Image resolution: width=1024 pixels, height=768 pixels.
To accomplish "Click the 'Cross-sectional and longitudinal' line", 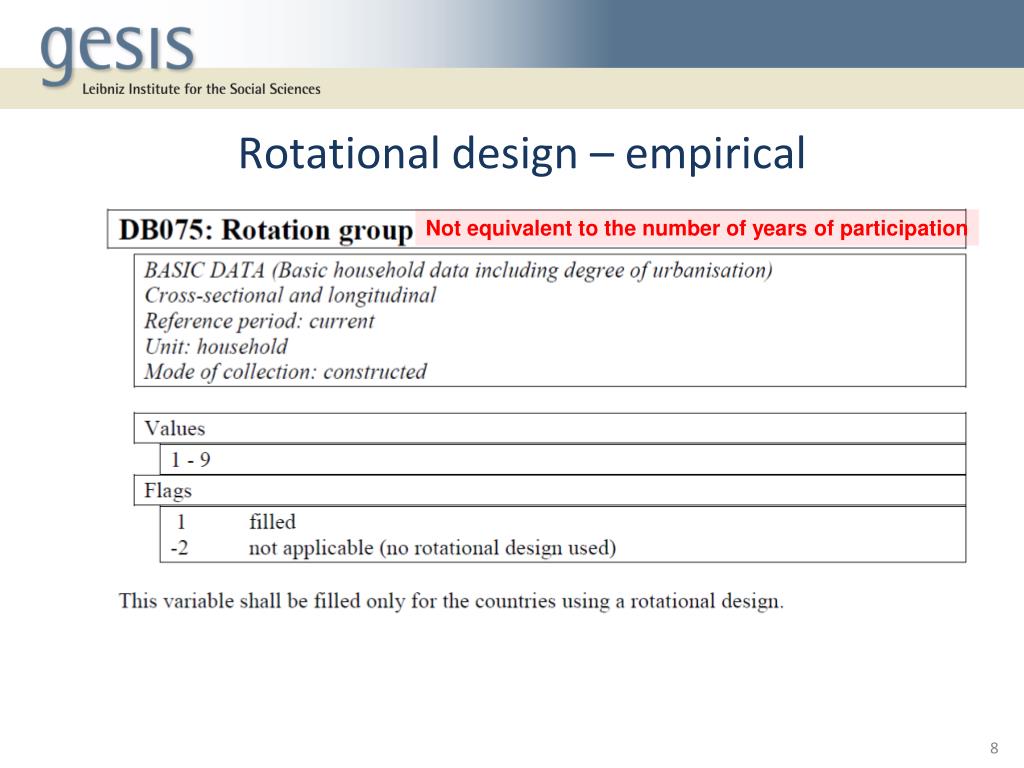I will click(x=291, y=296).
